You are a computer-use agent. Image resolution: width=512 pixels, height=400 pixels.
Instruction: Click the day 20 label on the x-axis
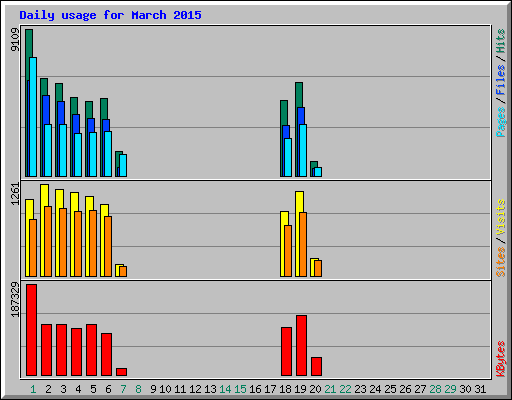coord(315,389)
